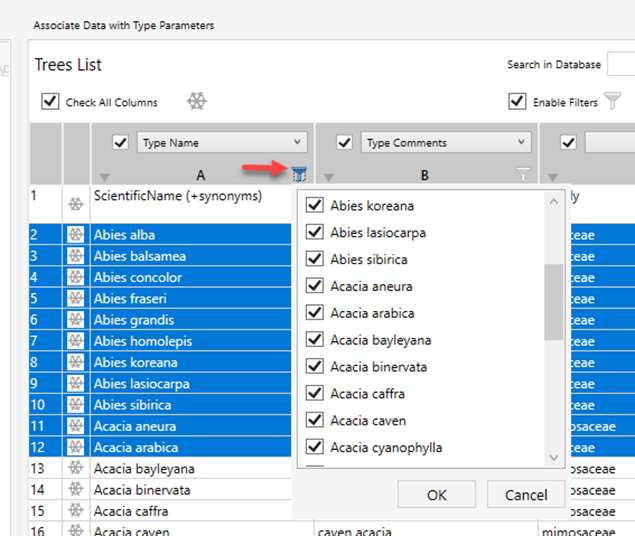Click the funnel icon next to Enable Filters
Image resolution: width=635 pixels, height=536 pixels.
point(613,101)
